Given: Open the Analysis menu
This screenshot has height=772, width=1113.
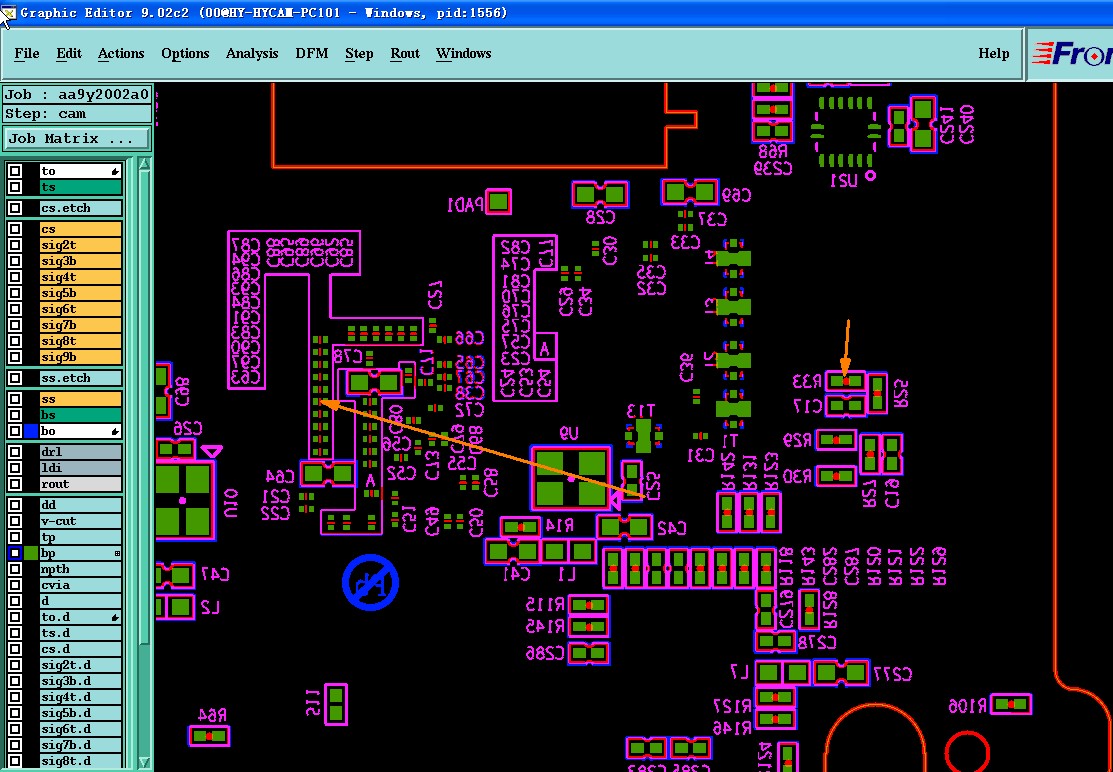Looking at the screenshot, I should 252,54.
